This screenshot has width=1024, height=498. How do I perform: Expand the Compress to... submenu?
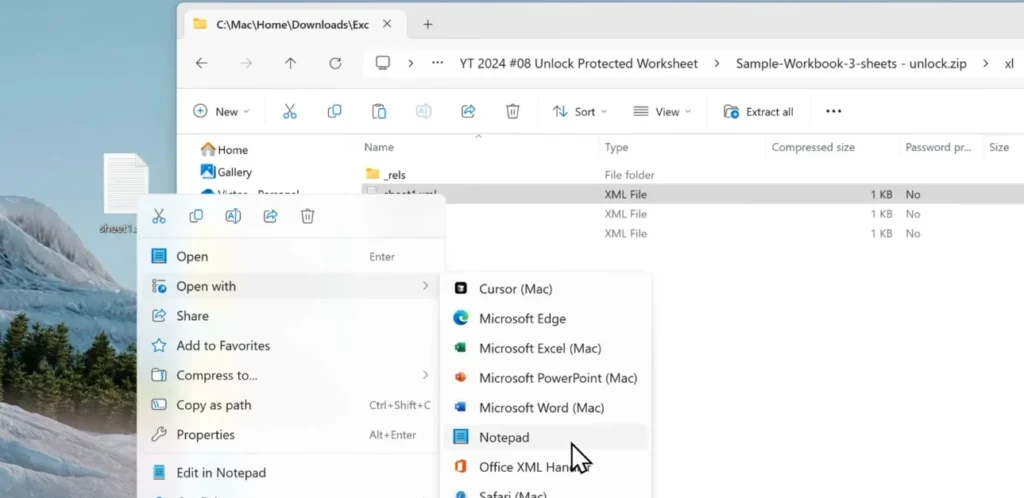(x=291, y=375)
